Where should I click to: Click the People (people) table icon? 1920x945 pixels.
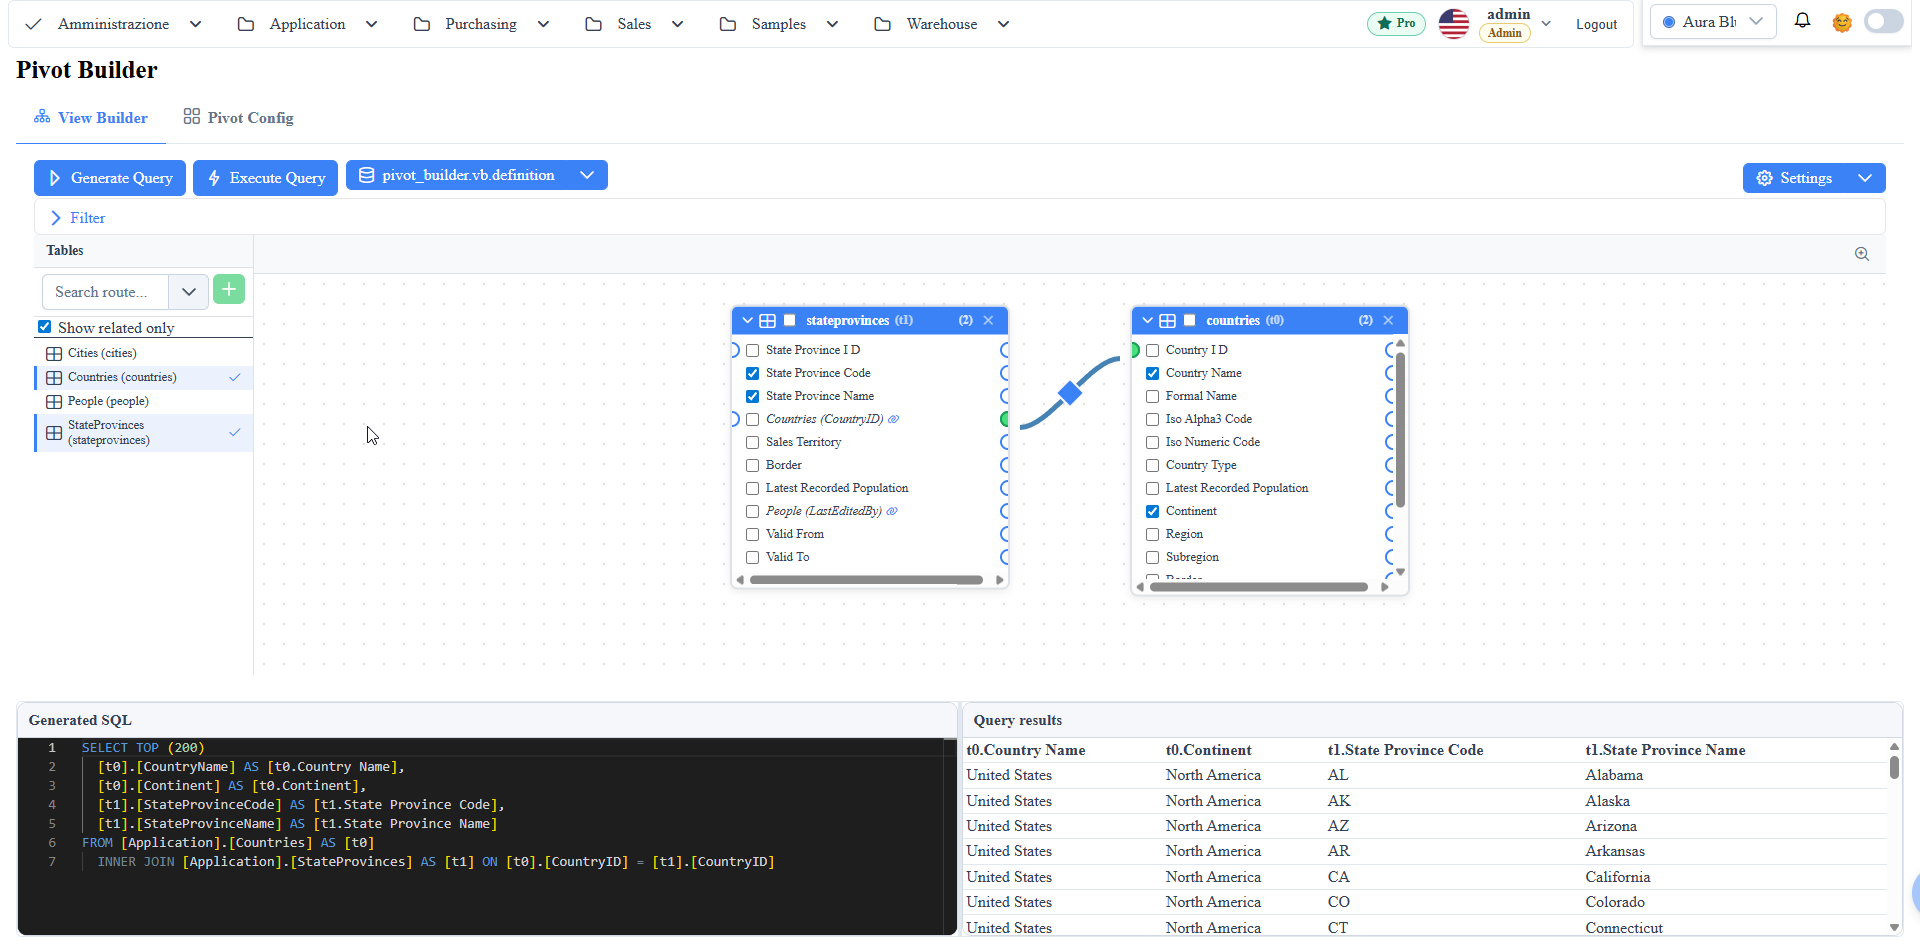54,401
